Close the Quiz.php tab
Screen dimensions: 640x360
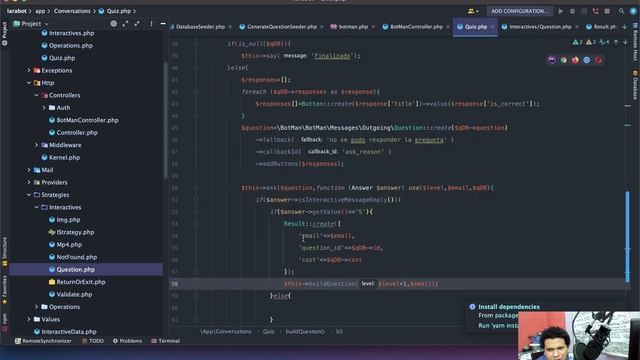492,27
